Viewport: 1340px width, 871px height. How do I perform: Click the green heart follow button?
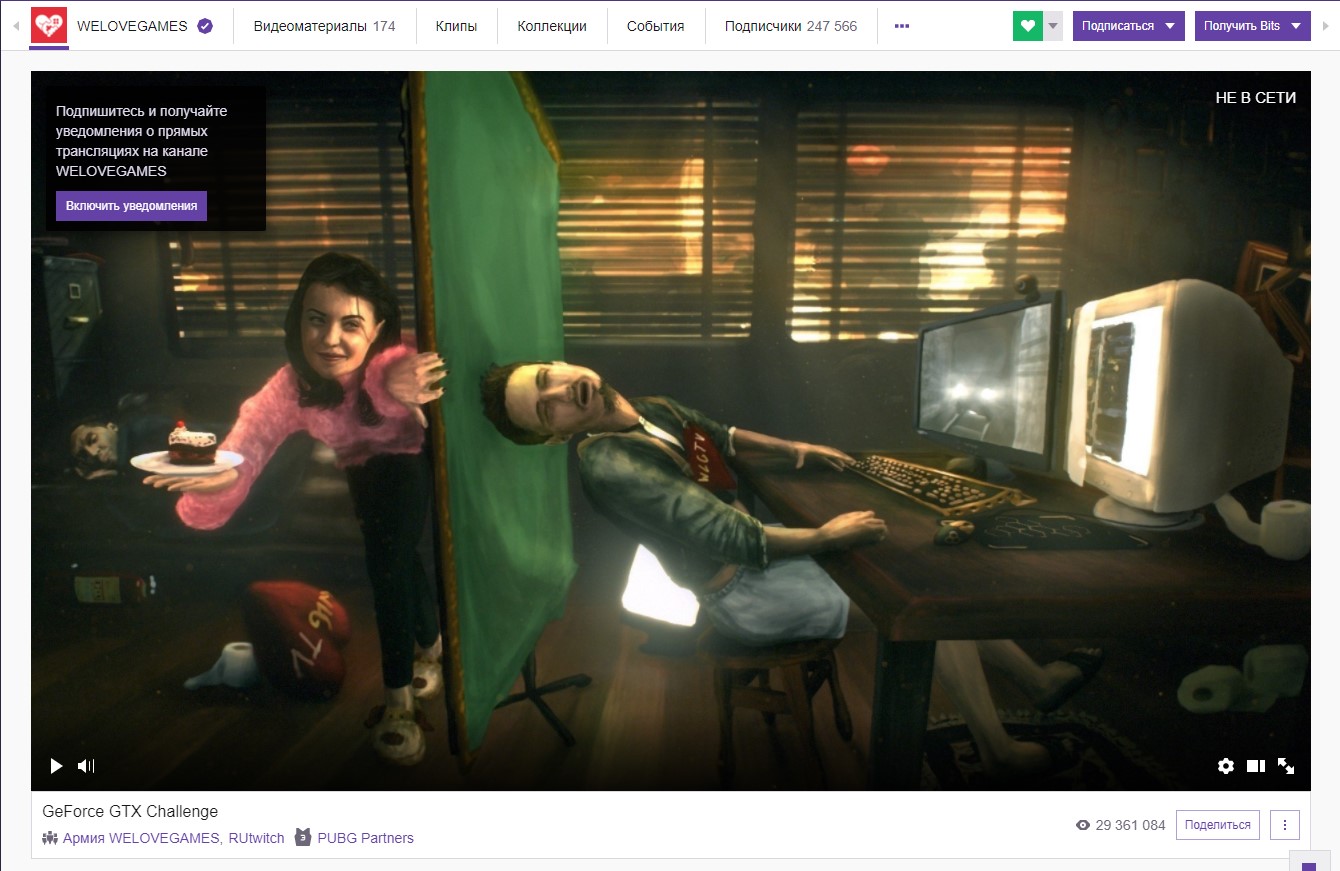coord(1027,26)
